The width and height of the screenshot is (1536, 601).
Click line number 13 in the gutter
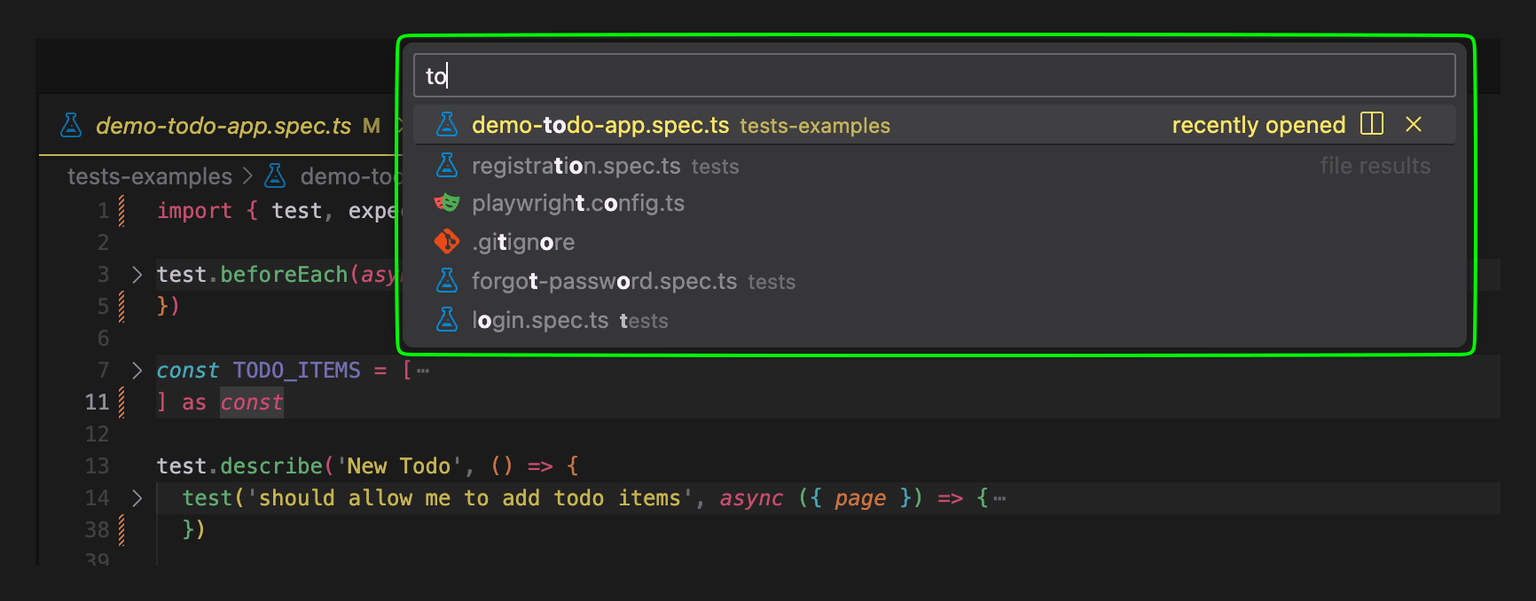(x=97, y=466)
